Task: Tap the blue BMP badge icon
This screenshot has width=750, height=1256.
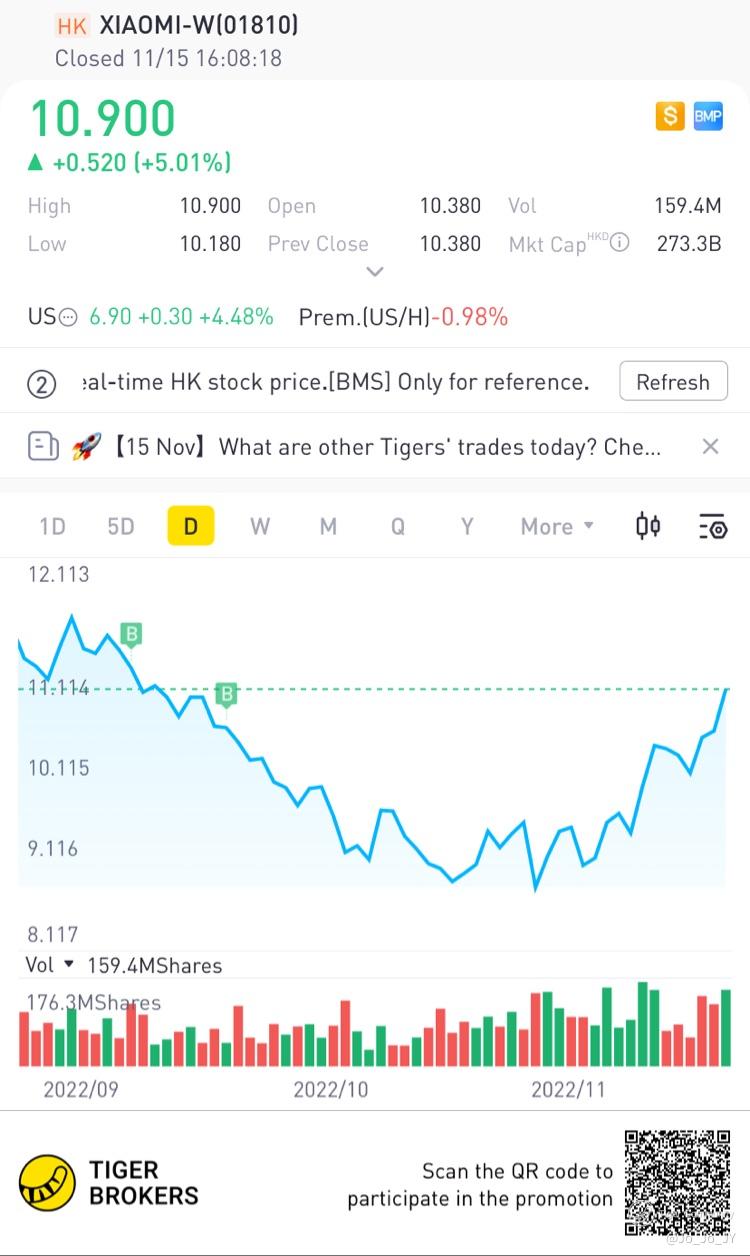Action: coord(708,116)
